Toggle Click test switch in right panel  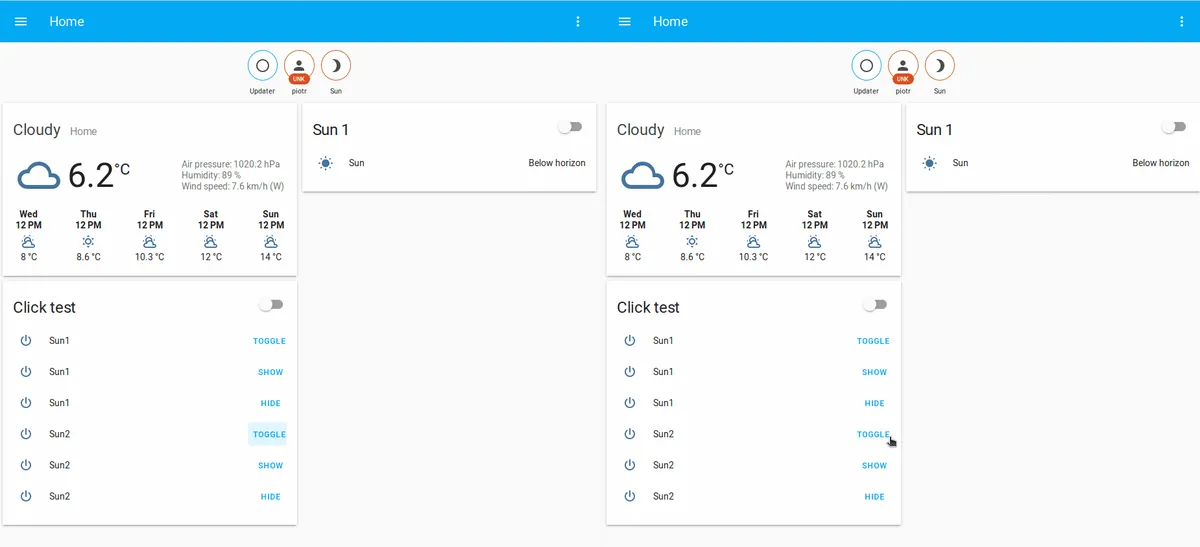click(x=874, y=304)
